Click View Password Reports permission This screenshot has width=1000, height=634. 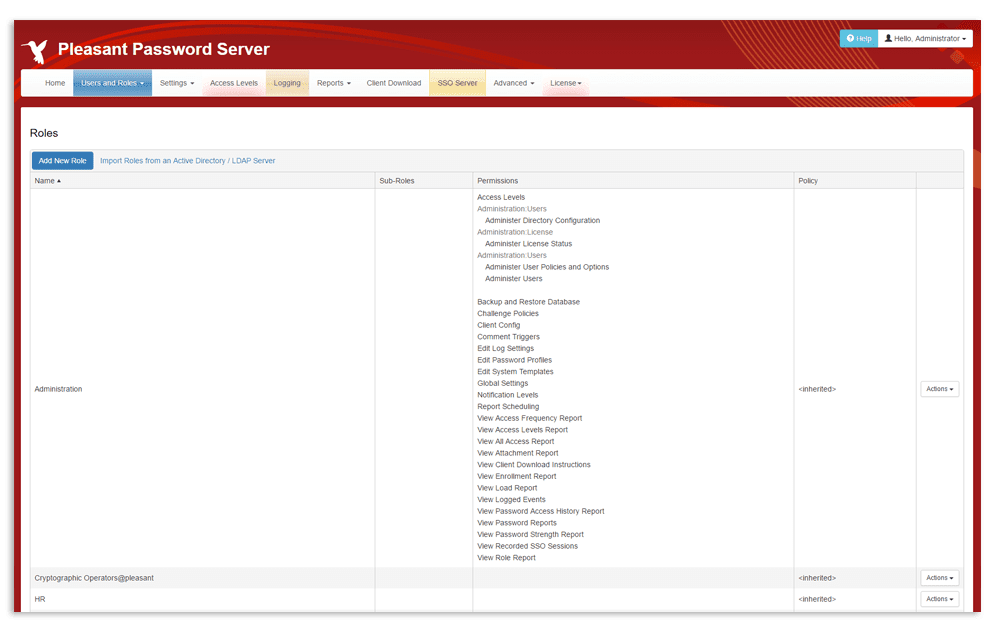pos(517,523)
